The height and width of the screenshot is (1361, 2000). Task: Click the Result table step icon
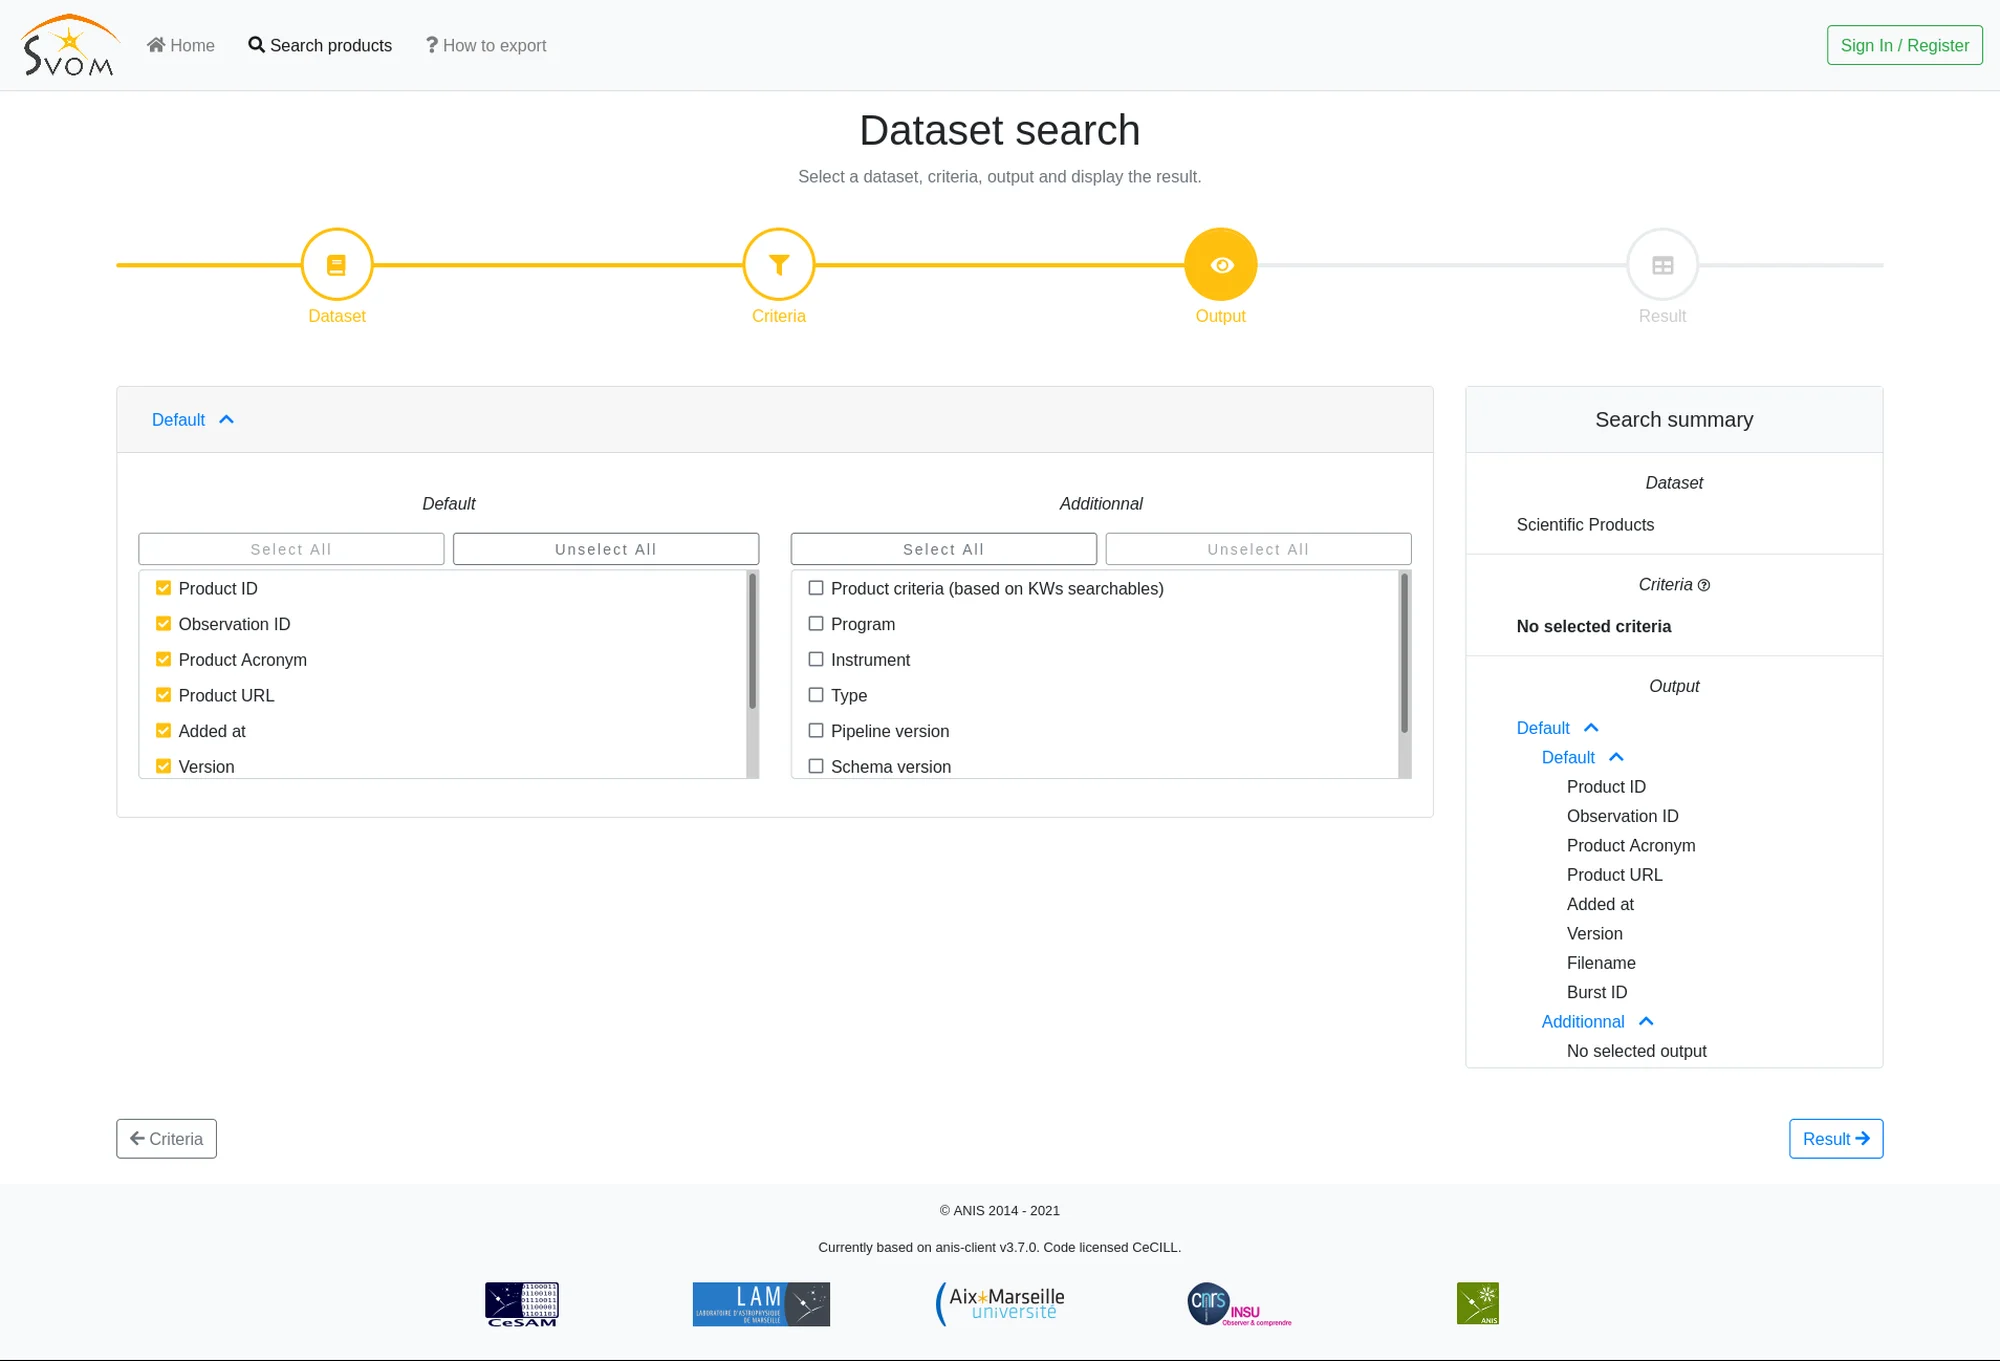(1663, 265)
